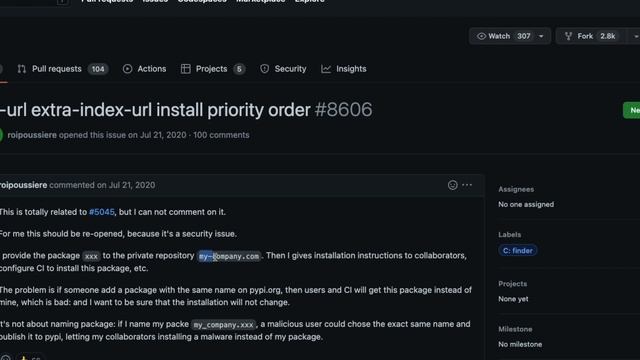Screen dimensions: 640x360
Task: Click the Projects count badge 5
Action: pos(239,69)
